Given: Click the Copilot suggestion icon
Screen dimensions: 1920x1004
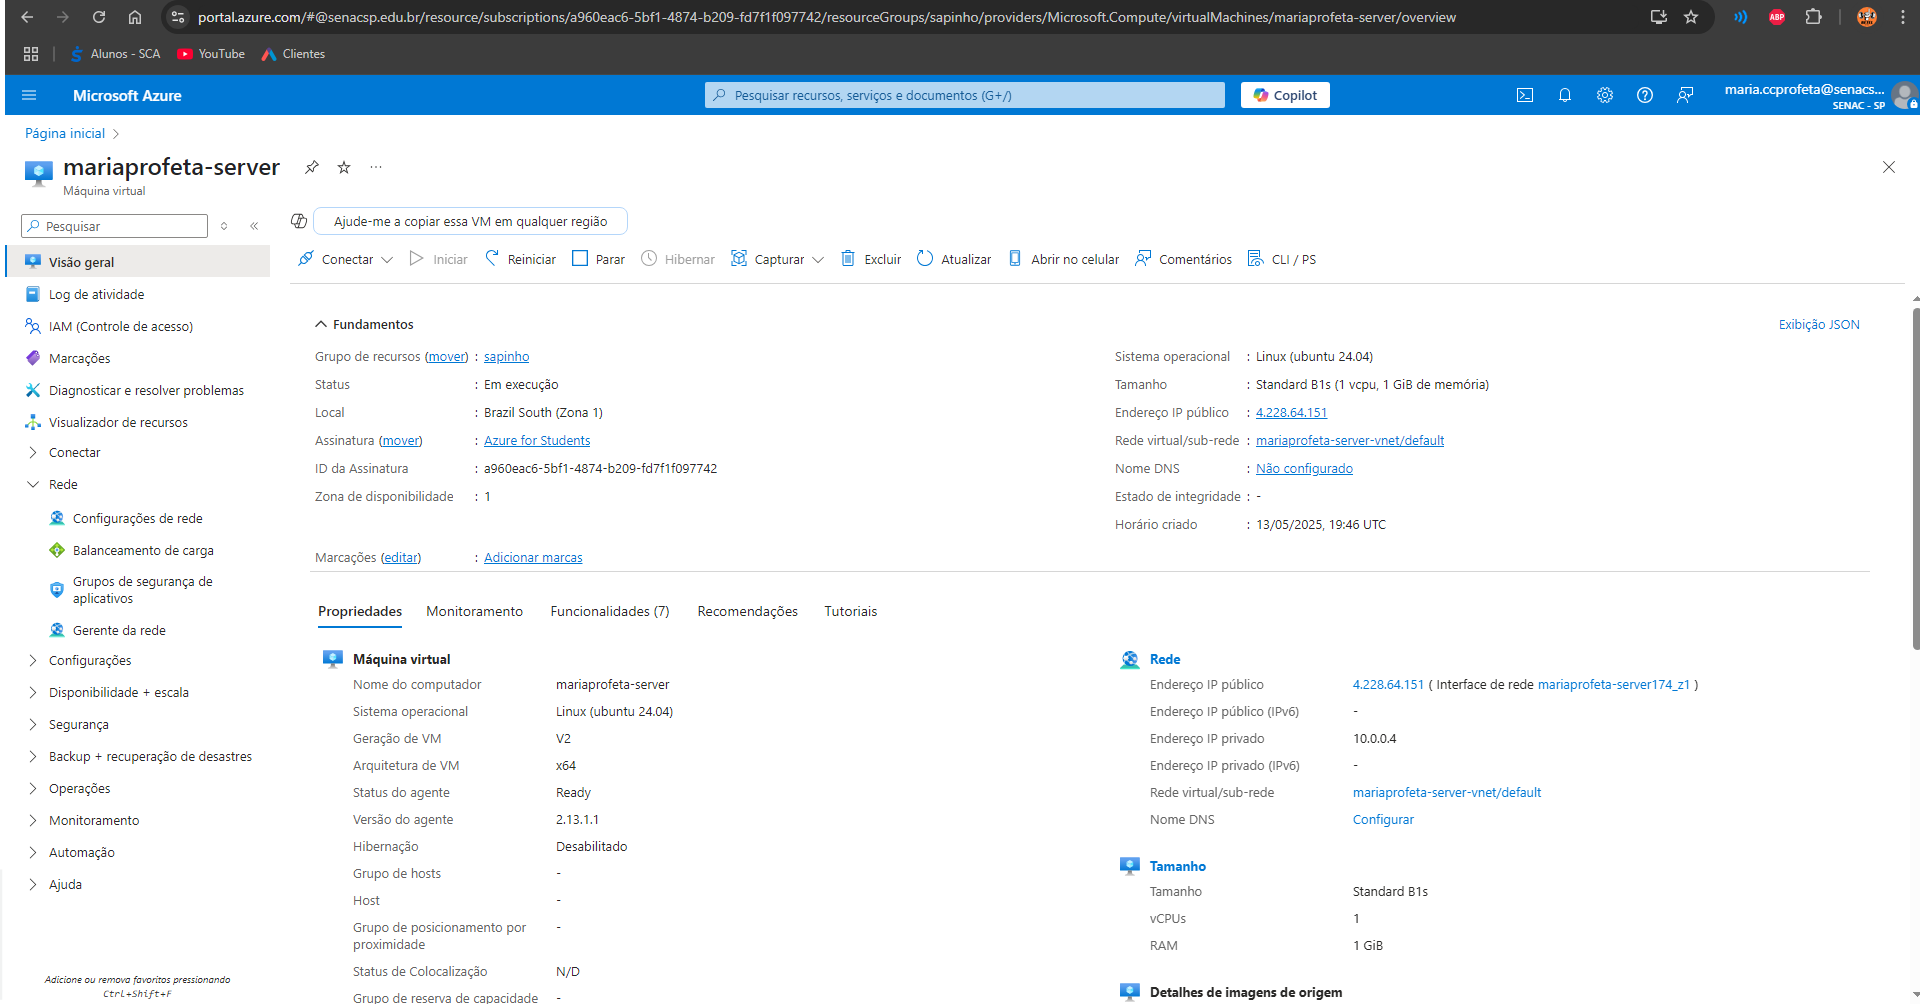Looking at the screenshot, I should point(299,221).
